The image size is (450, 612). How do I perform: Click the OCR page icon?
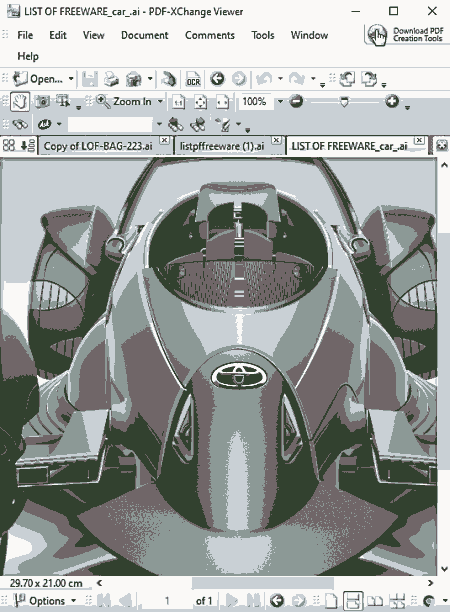tap(193, 79)
